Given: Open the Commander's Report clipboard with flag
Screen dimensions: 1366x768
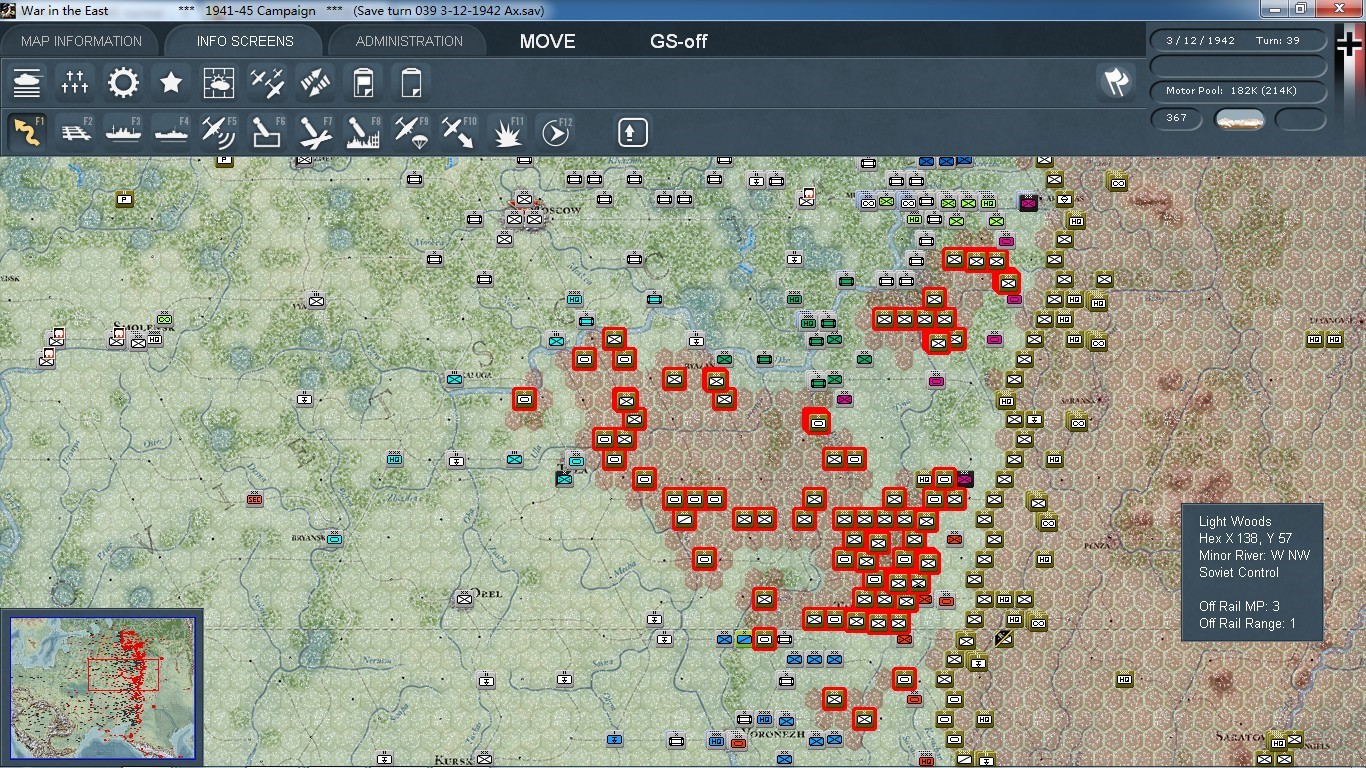Looking at the screenshot, I should pos(363,82).
